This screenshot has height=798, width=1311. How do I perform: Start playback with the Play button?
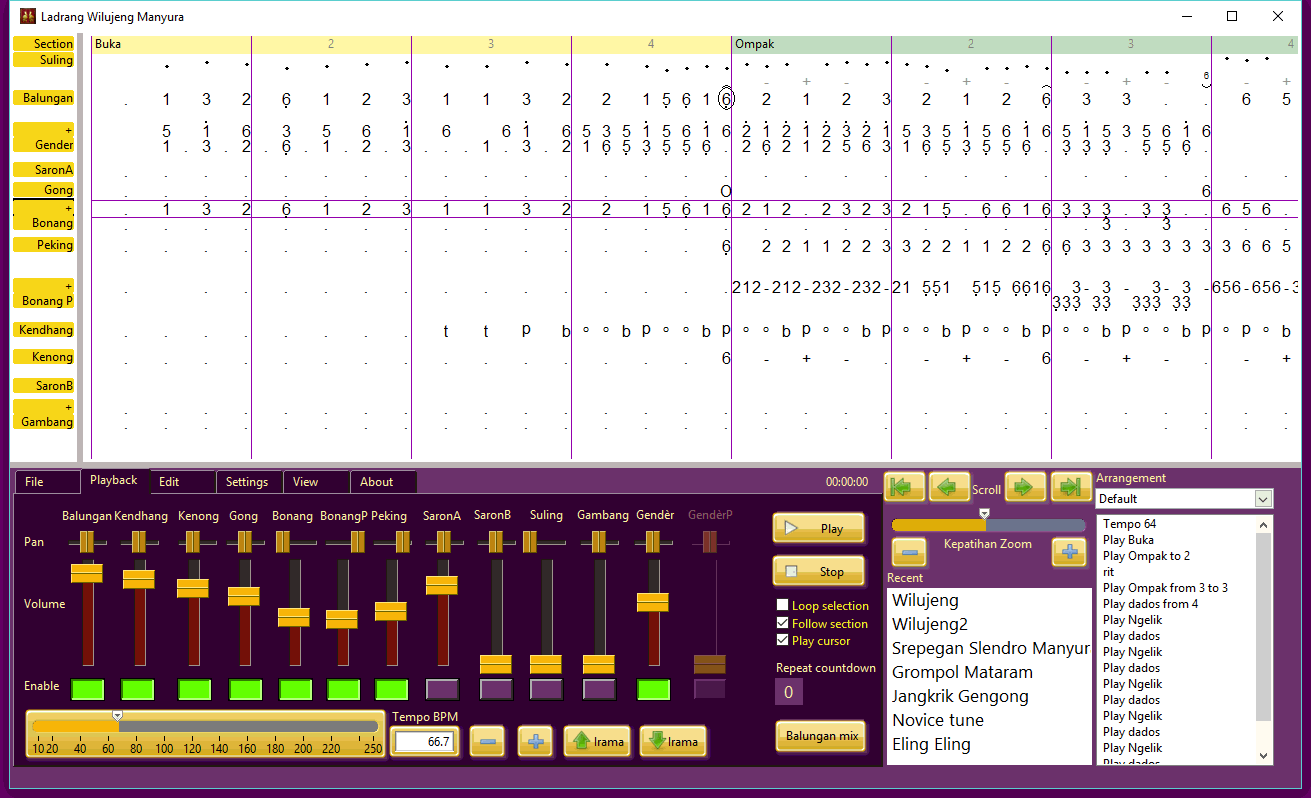click(x=818, y=528)
